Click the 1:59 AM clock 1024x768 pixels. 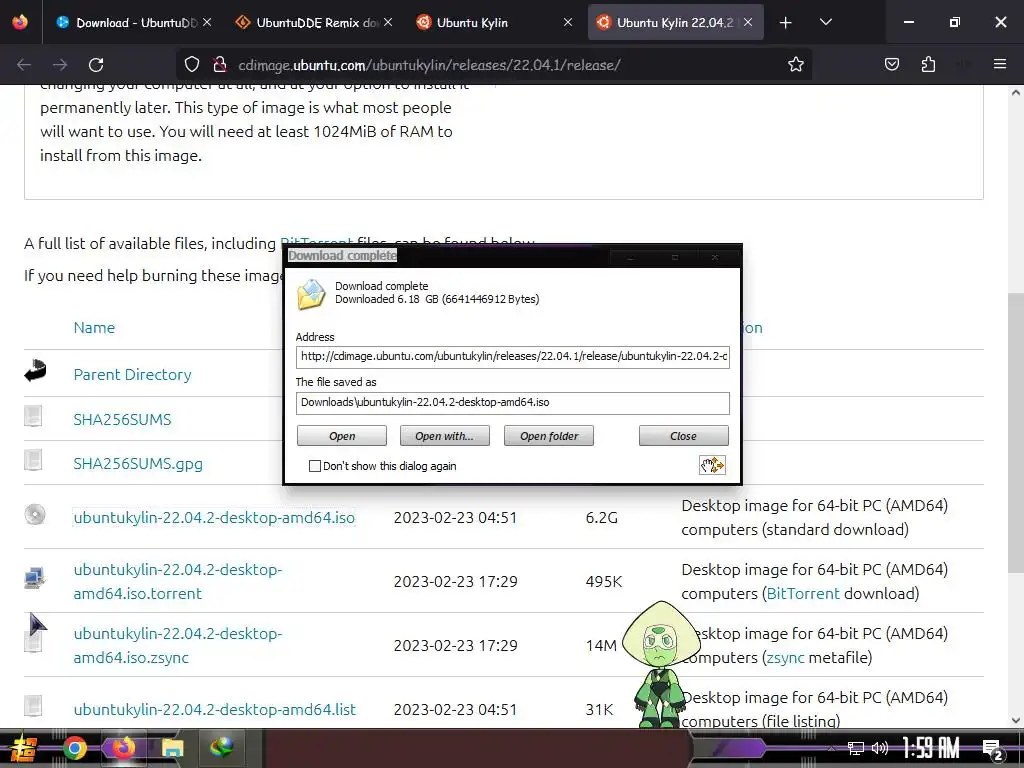[931, 748]
